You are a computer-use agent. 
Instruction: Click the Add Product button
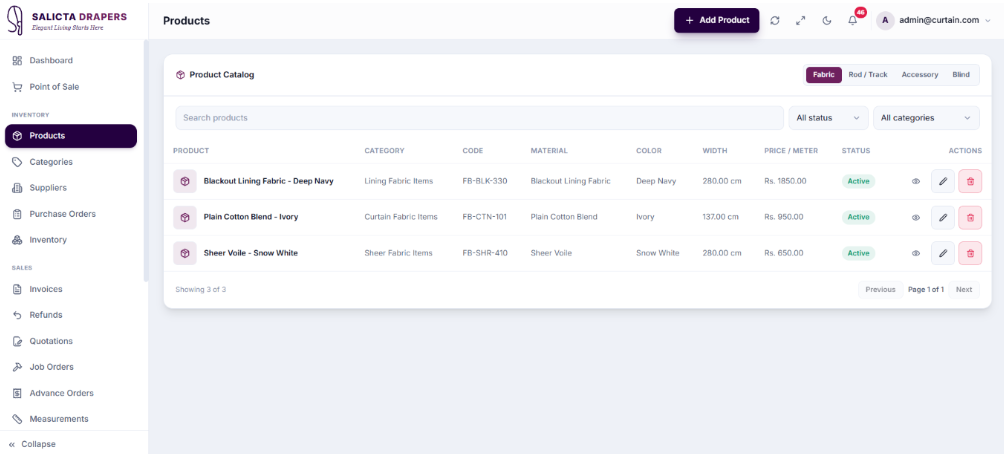click(717, 20)
